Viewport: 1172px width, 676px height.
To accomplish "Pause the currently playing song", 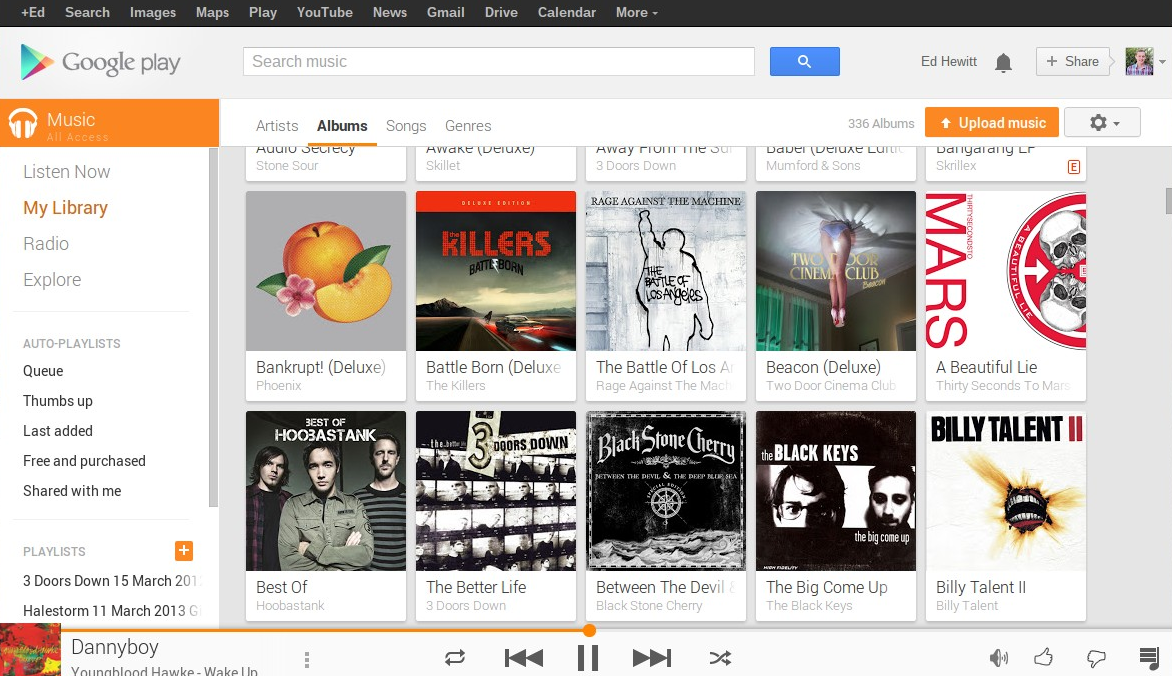I will pyautogui.click(x=587, y=658).
